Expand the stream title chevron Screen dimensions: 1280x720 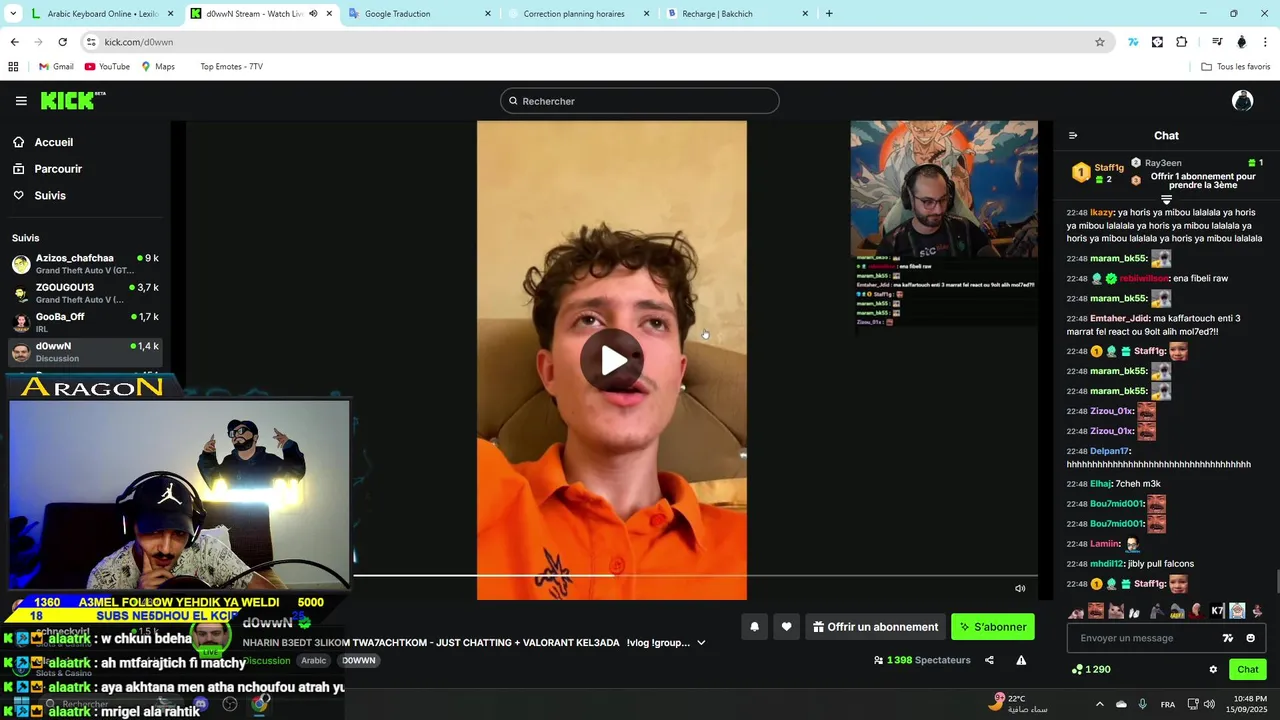pyautogui.click(x=701, y=643)
